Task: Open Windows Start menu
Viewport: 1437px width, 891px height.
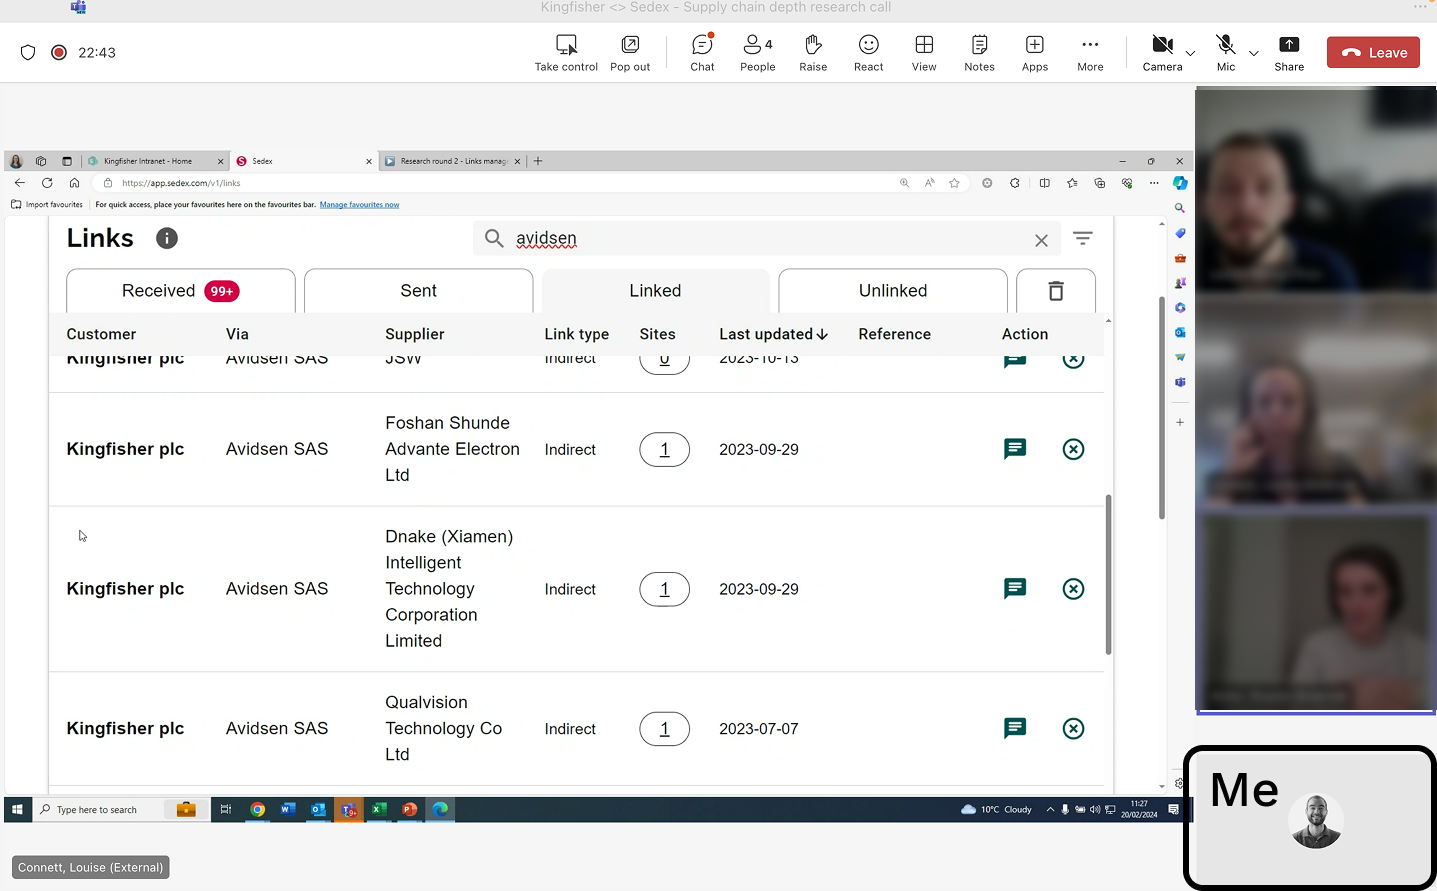Action: click(17, 809)
